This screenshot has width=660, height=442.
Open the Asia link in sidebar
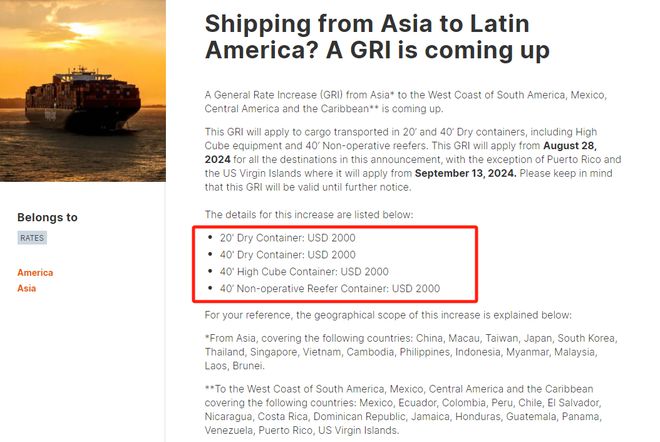27,288
